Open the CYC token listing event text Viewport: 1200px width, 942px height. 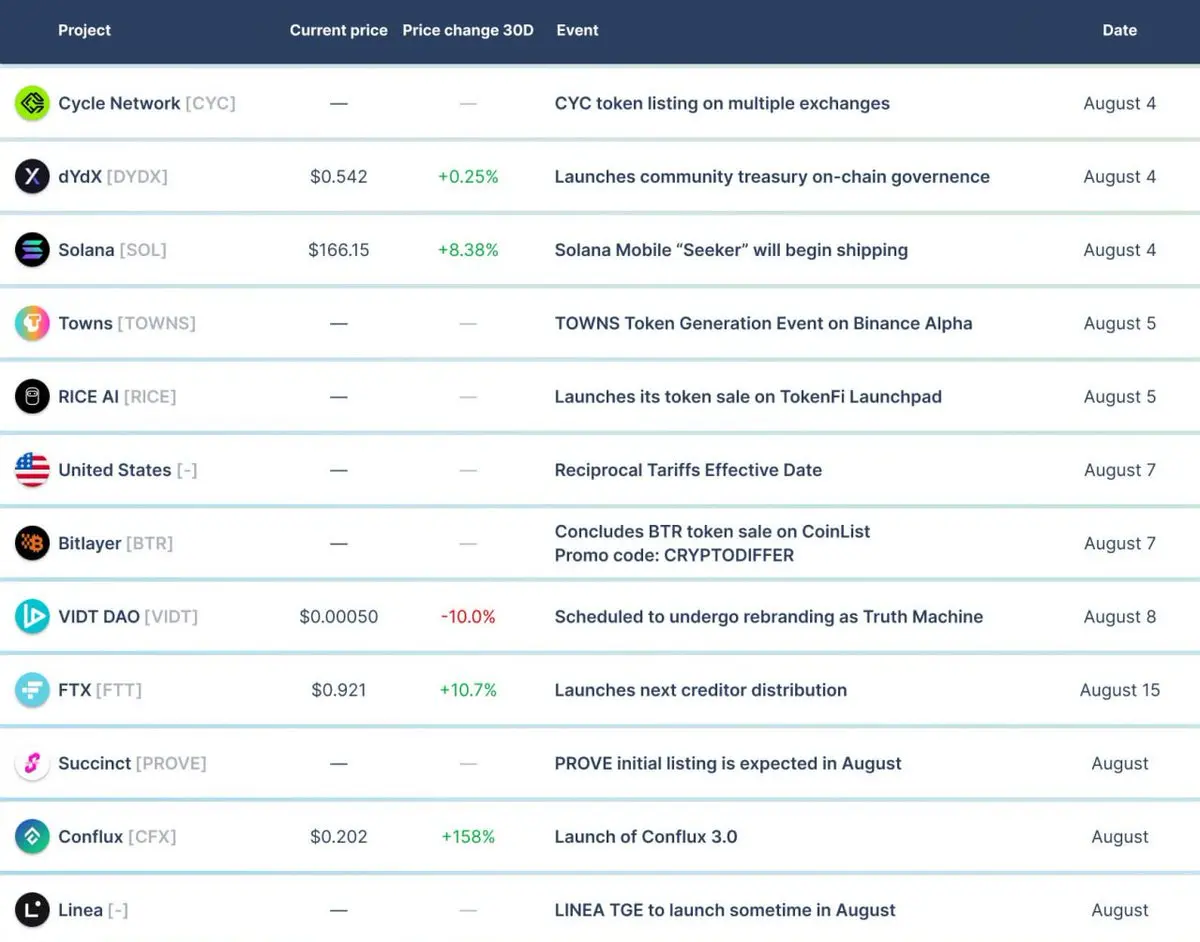click(722, 103)
